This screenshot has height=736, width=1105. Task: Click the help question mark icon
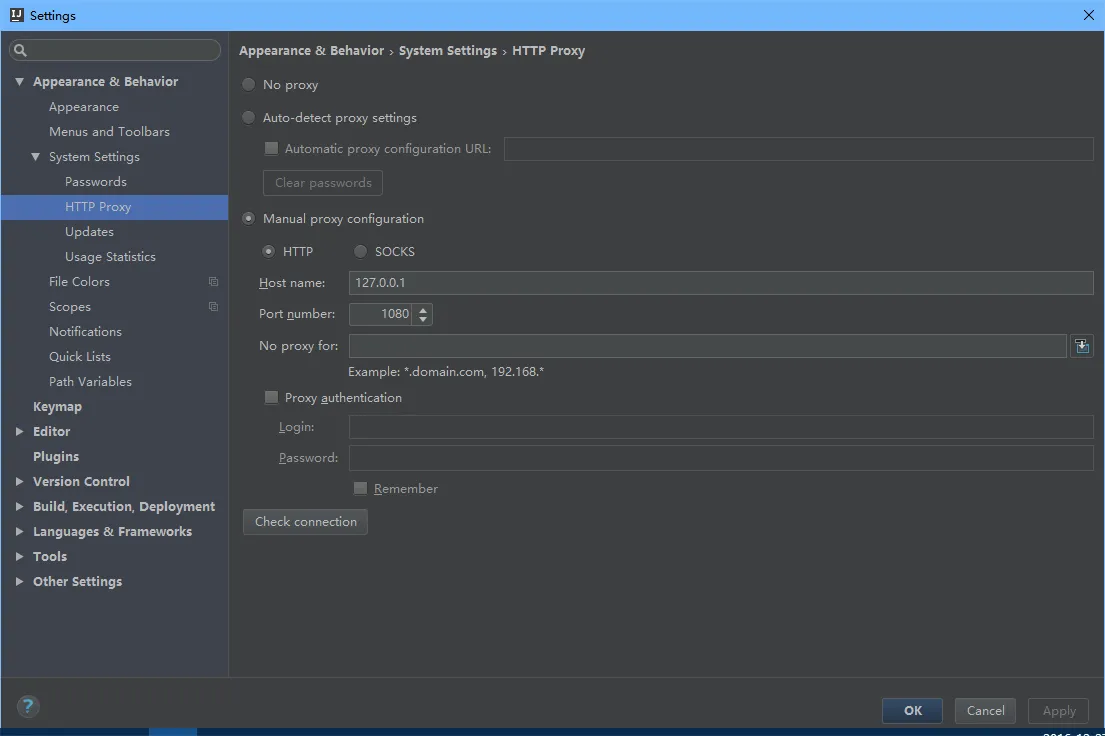28,706
